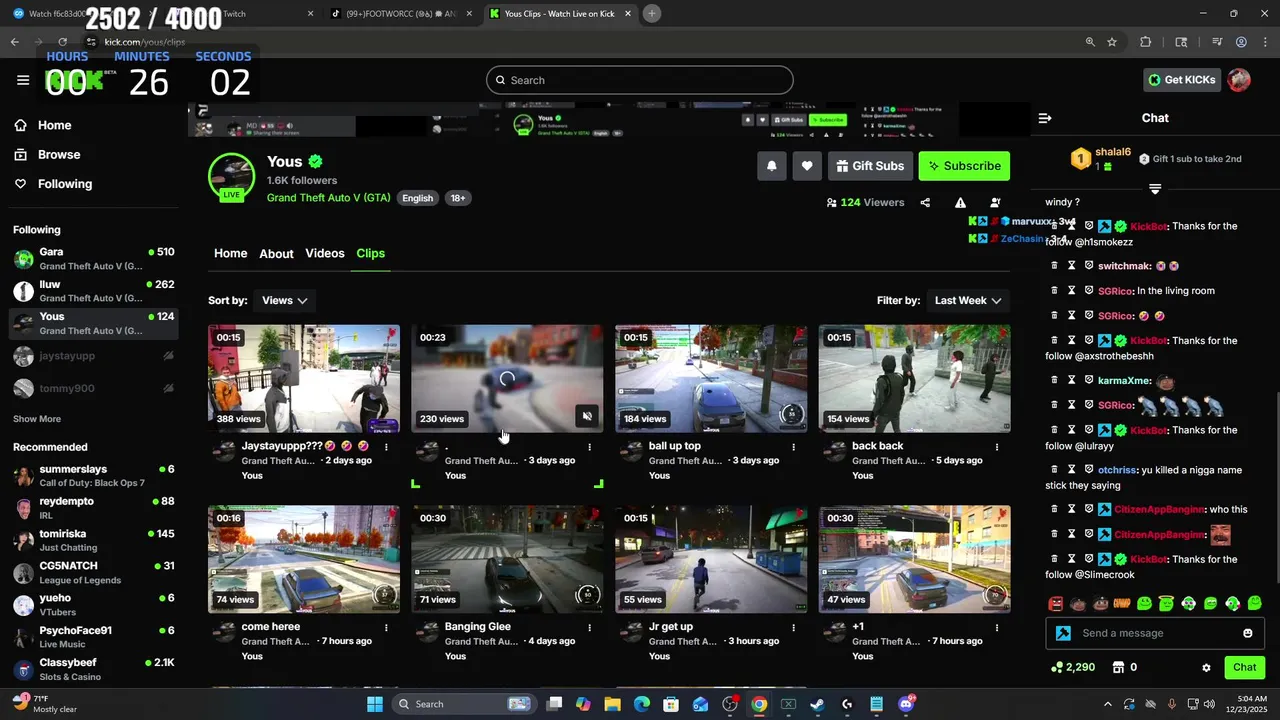Select the chat identity badge in message box

(1063, 633)
